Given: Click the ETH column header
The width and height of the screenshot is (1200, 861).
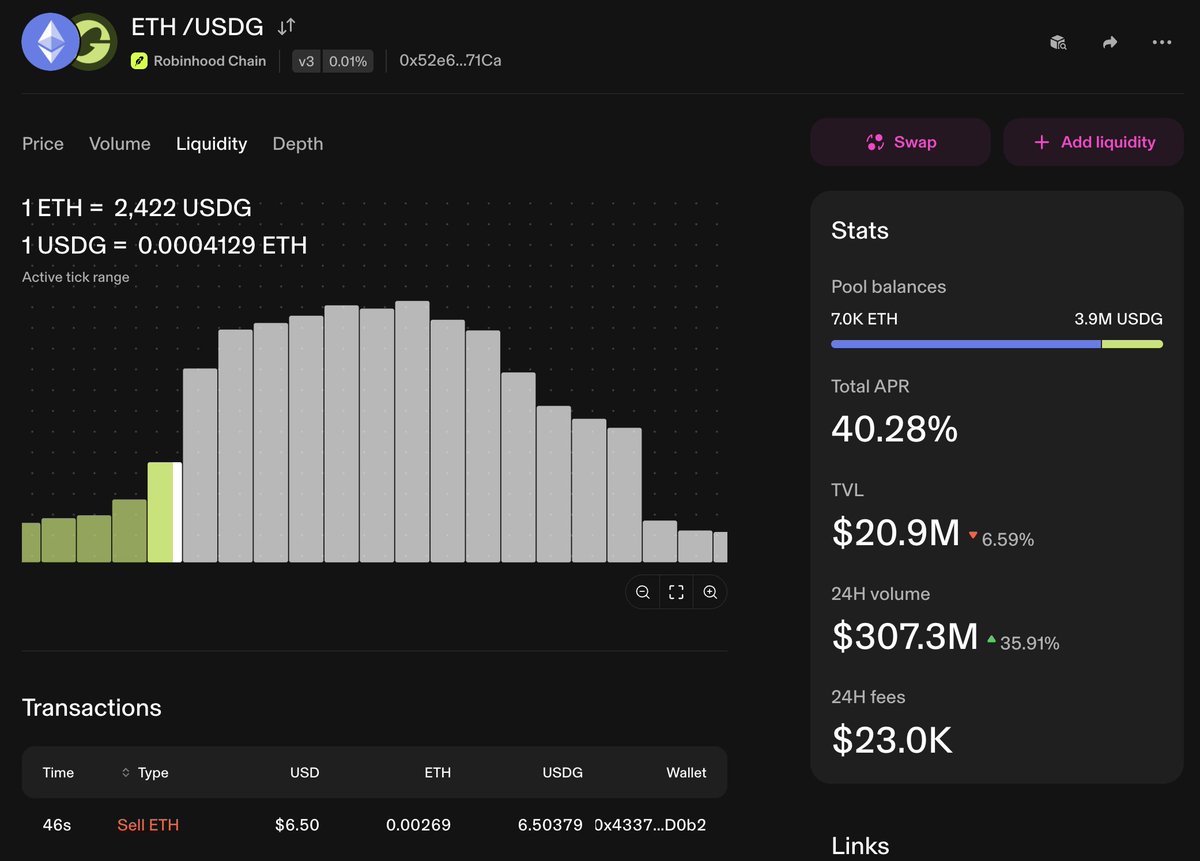Looking at the screenshot, I should (x=438, y=773).
